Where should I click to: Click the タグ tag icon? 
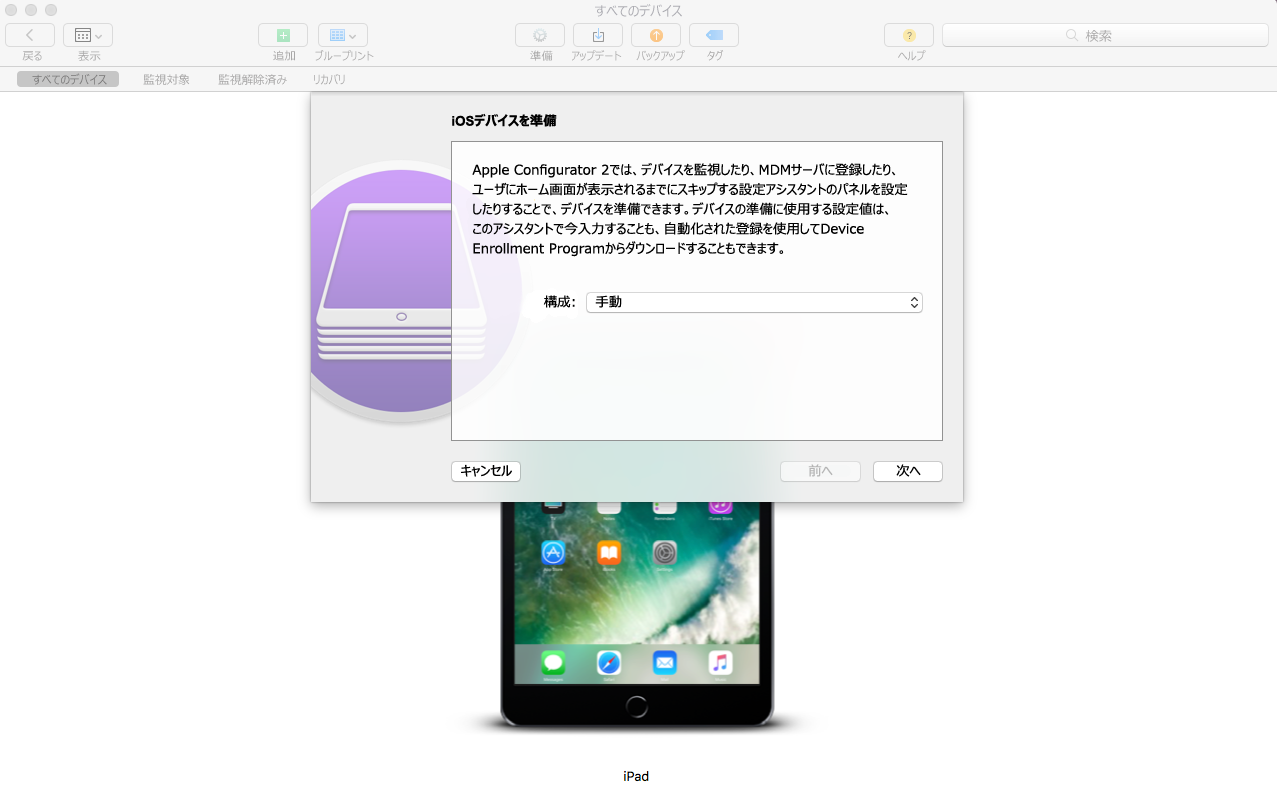pos(714,35)
